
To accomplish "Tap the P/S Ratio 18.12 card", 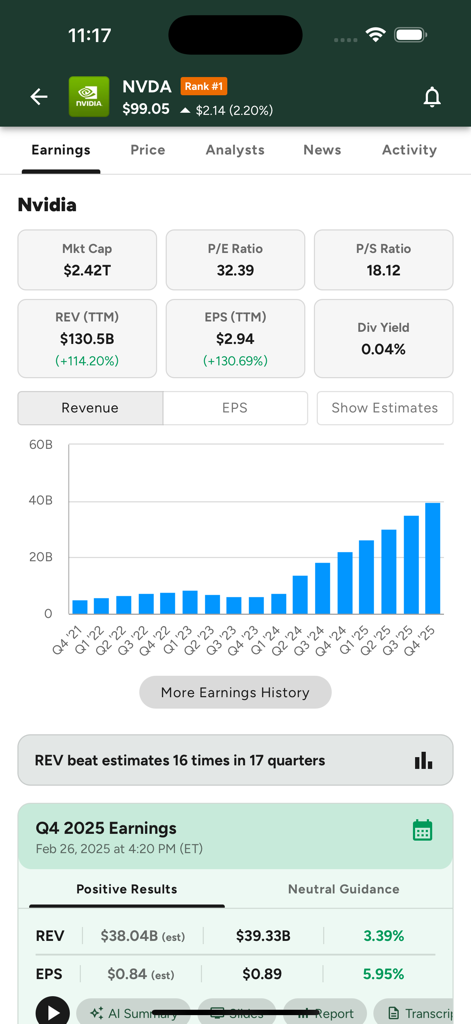I will [x=383, y=260].
